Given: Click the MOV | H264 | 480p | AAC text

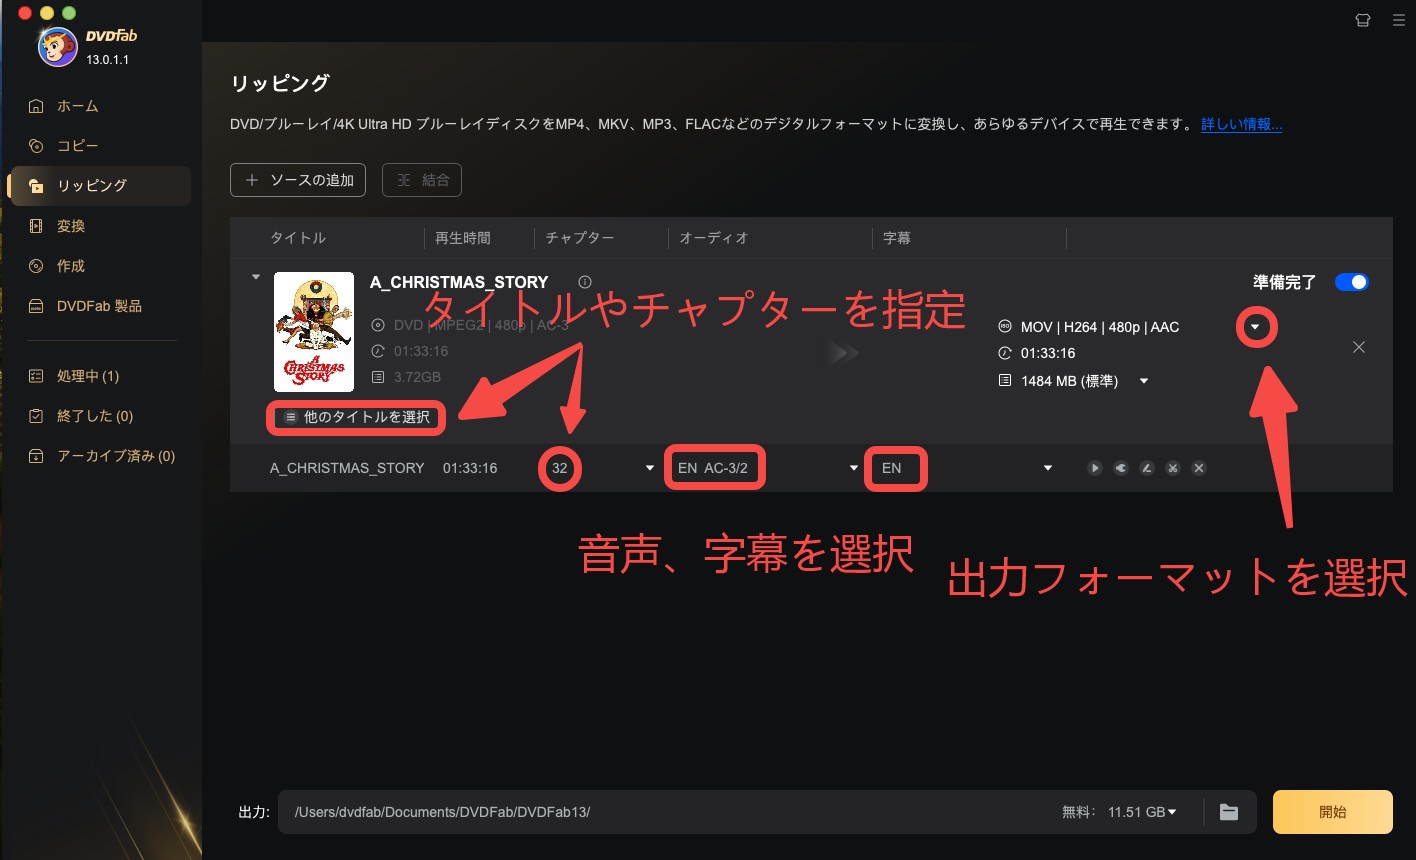Looking at the screenshot, I should tap(1100, 327).
